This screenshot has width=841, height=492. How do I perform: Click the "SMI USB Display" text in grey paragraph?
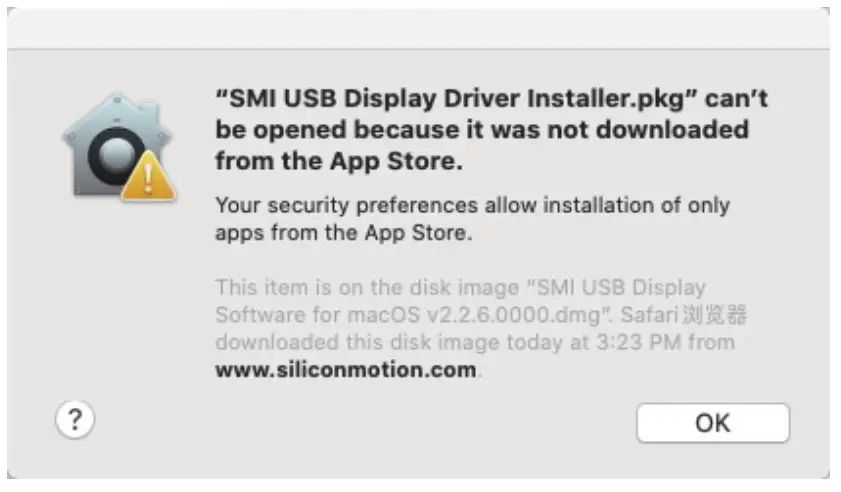click(x=621, y=288)
